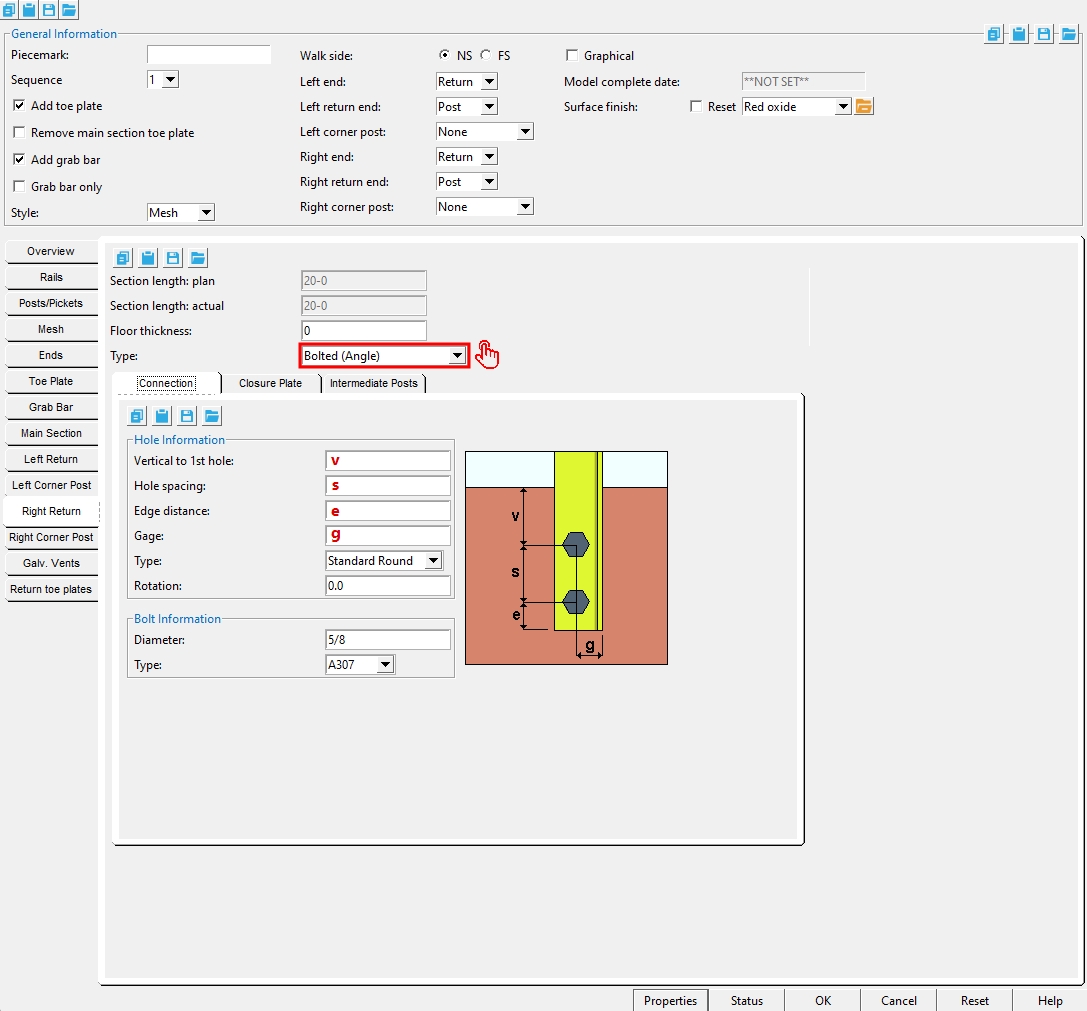This screenshot has width=1087, height=1011.
Task: Switch to the Closure Plate tab
Action: (270, 383)
